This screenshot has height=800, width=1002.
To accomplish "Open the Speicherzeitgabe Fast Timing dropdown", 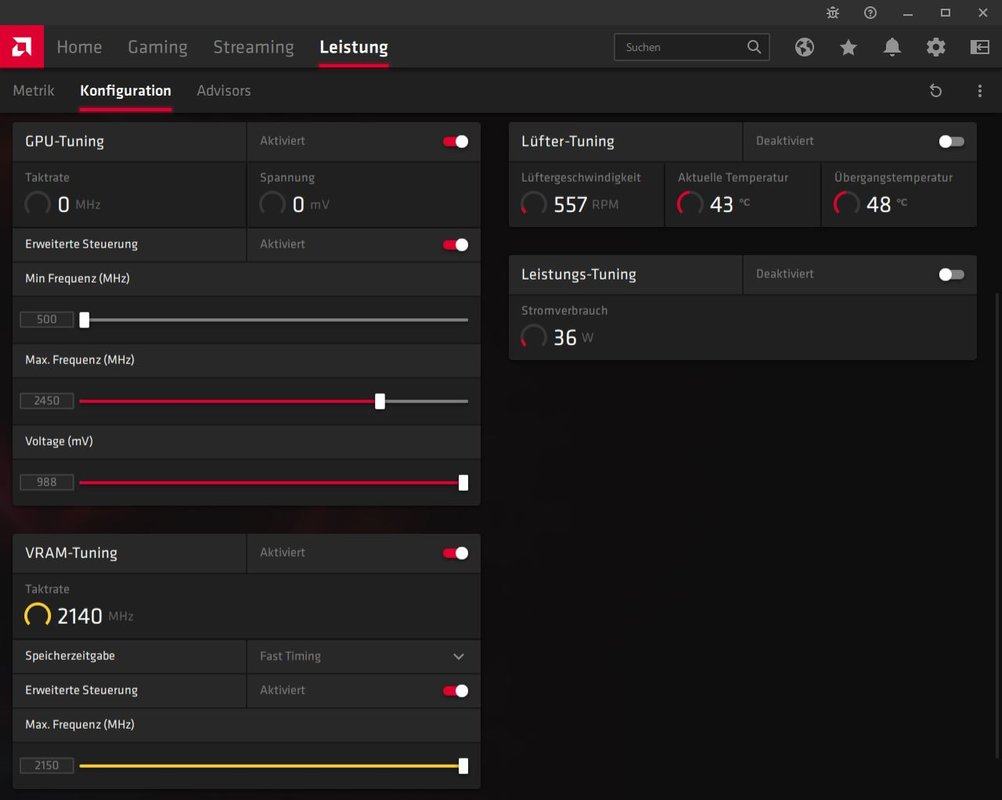I will 363,656.
